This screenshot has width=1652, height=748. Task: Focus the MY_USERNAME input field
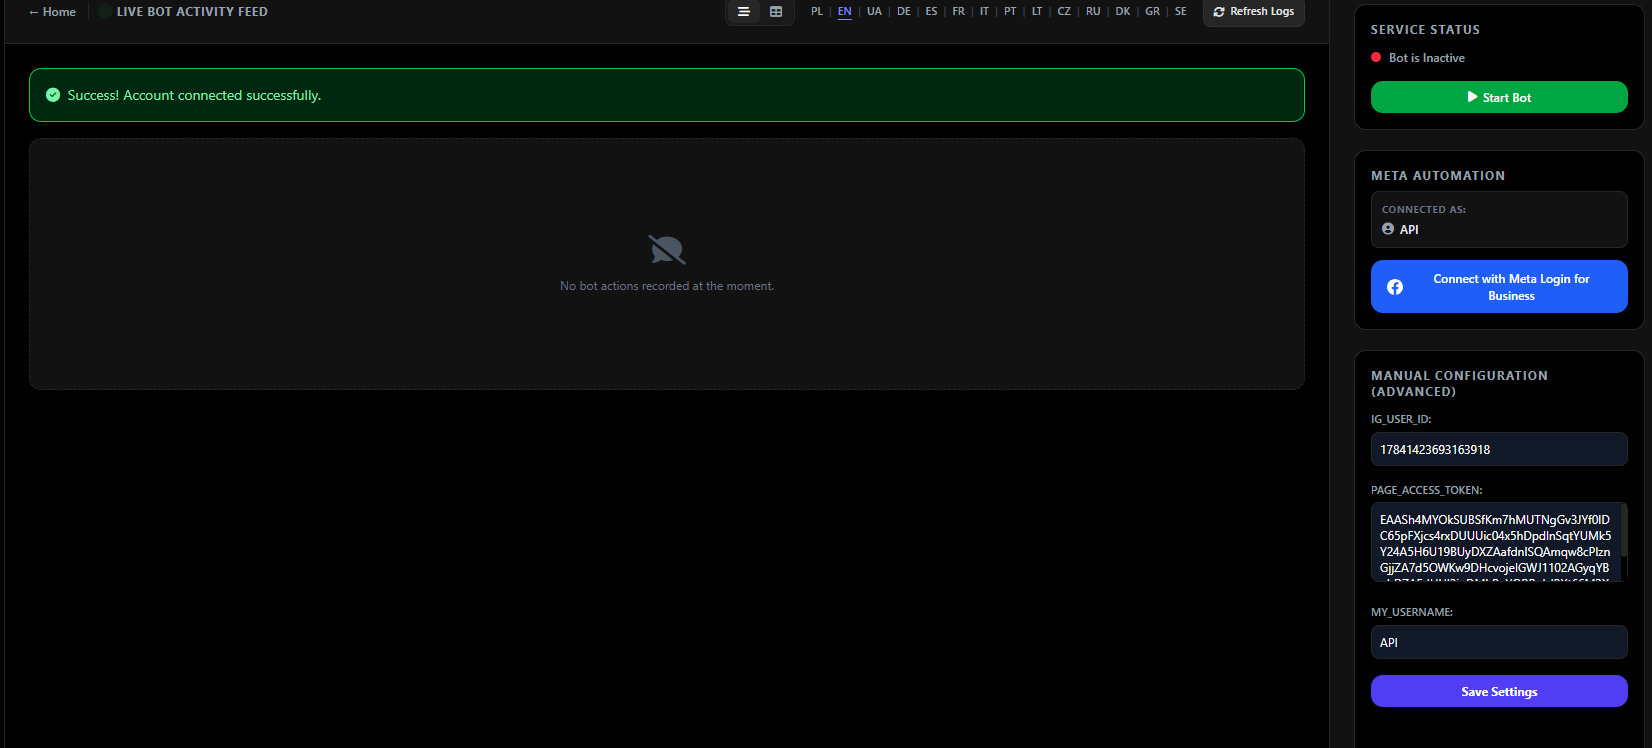(1499, 642)
